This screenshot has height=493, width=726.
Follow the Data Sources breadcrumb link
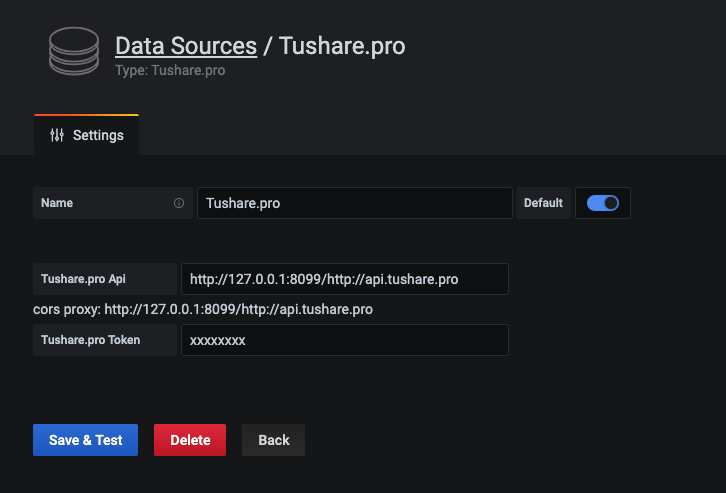pyautogui.click(x=186, y=46)
